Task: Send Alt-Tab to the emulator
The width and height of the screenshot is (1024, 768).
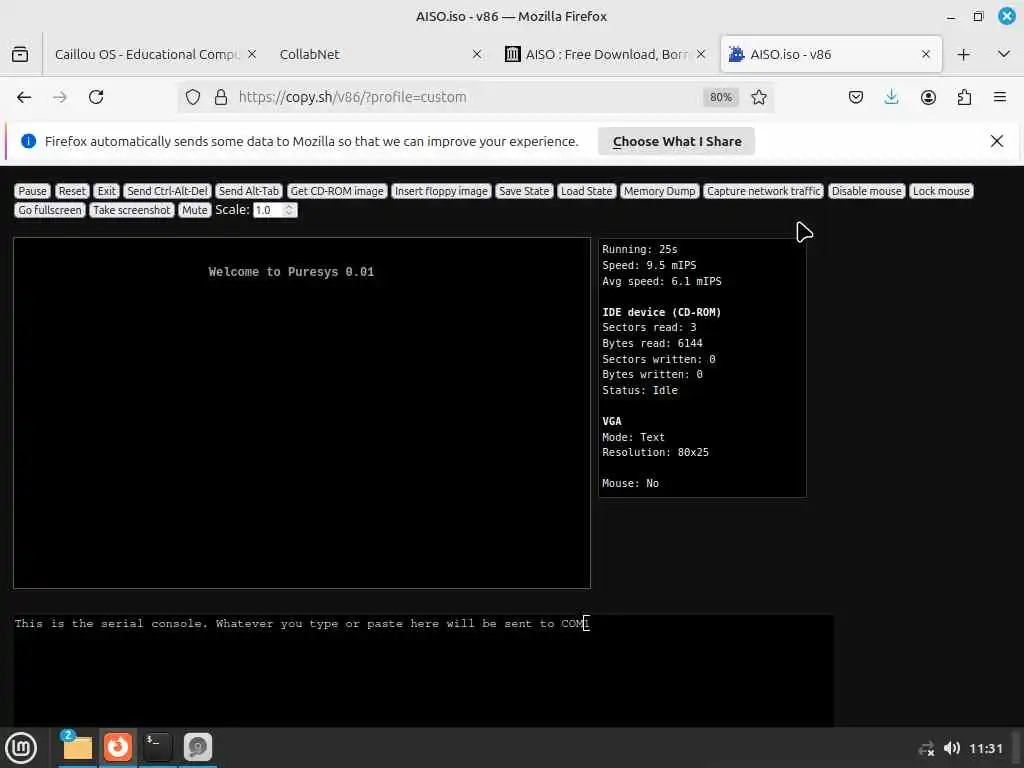Action: pyautogui.click(x=248, y=191)
